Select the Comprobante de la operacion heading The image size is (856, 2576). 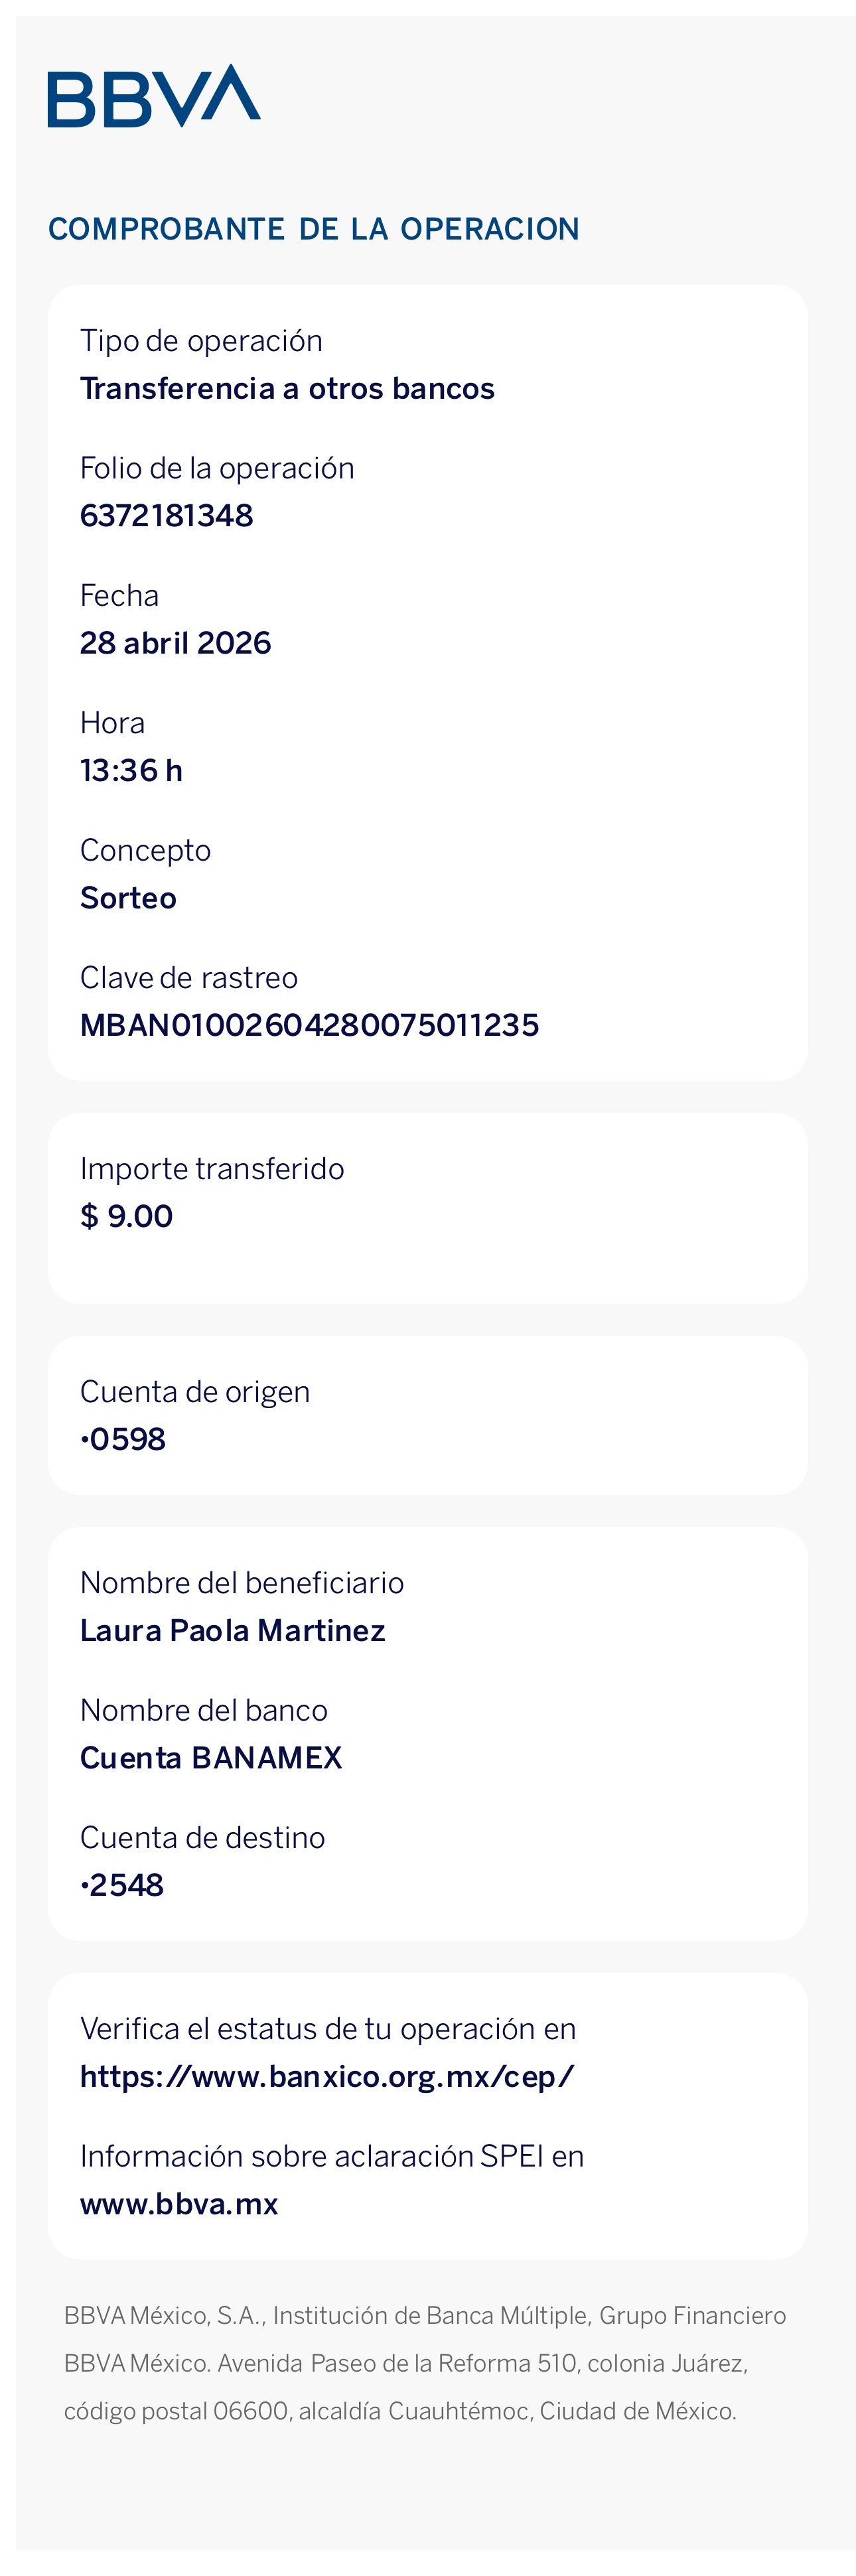[x=314, y=229]
